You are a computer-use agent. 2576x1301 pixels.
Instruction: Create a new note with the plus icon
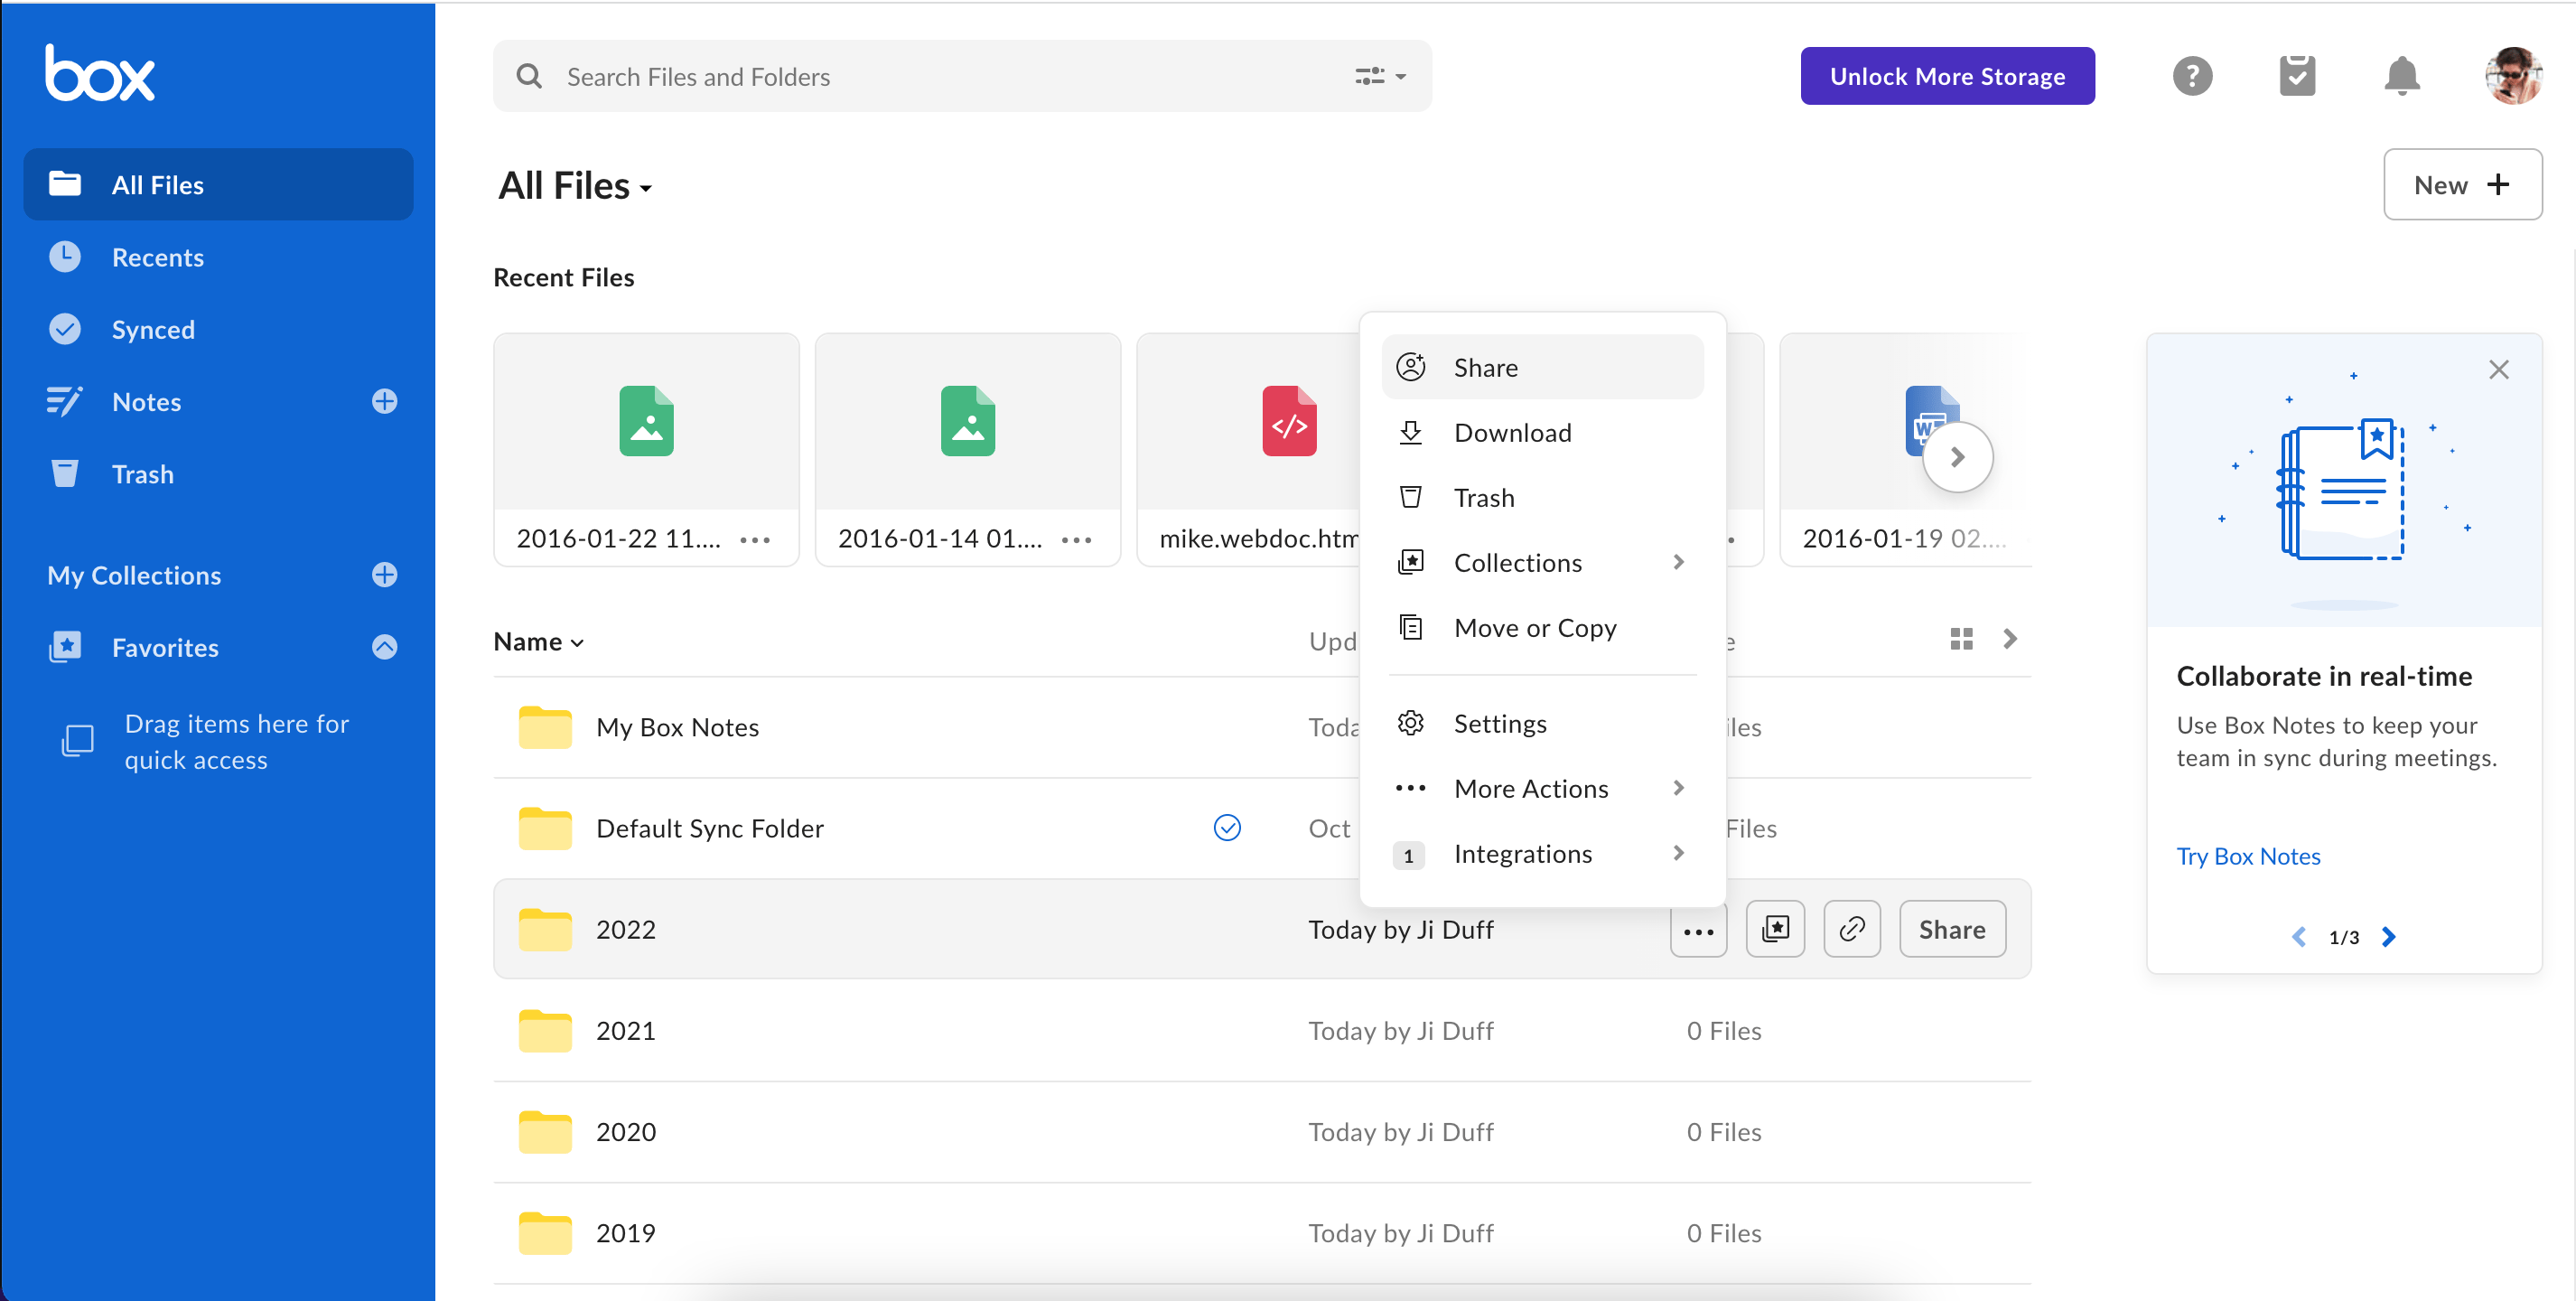pos(385,401)
